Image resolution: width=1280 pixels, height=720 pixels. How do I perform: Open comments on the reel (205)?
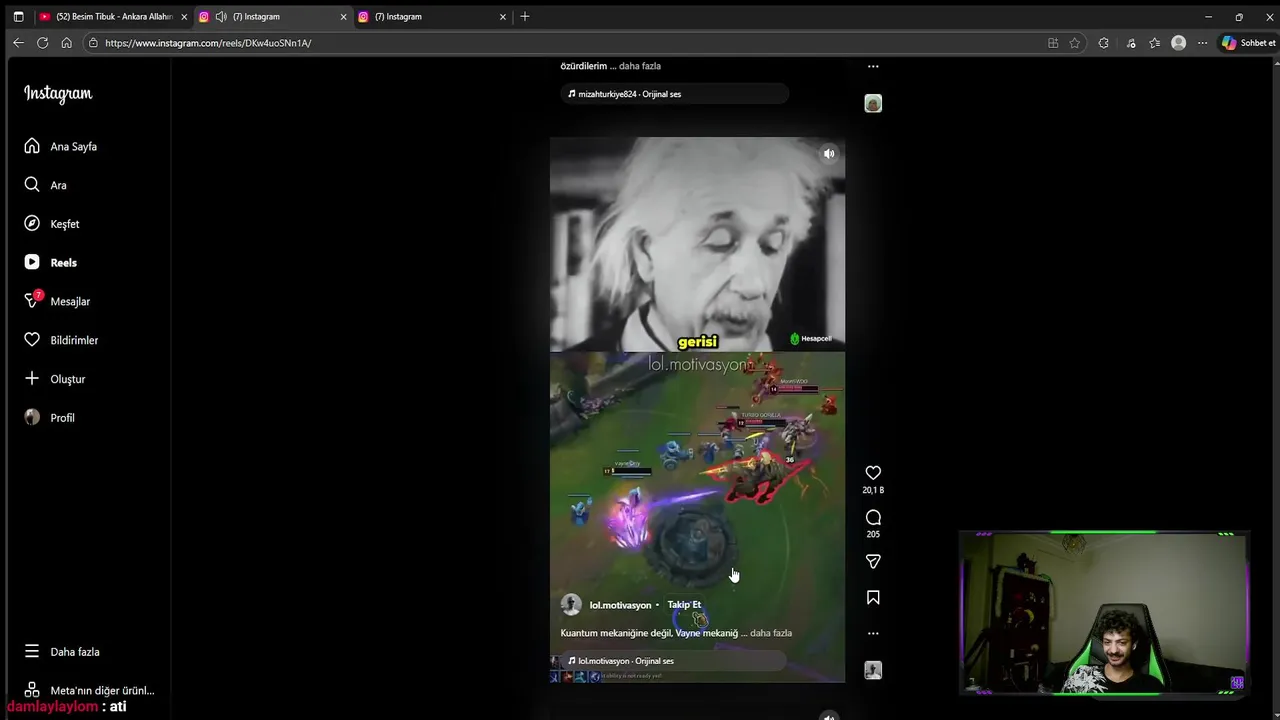coord(873,517)
